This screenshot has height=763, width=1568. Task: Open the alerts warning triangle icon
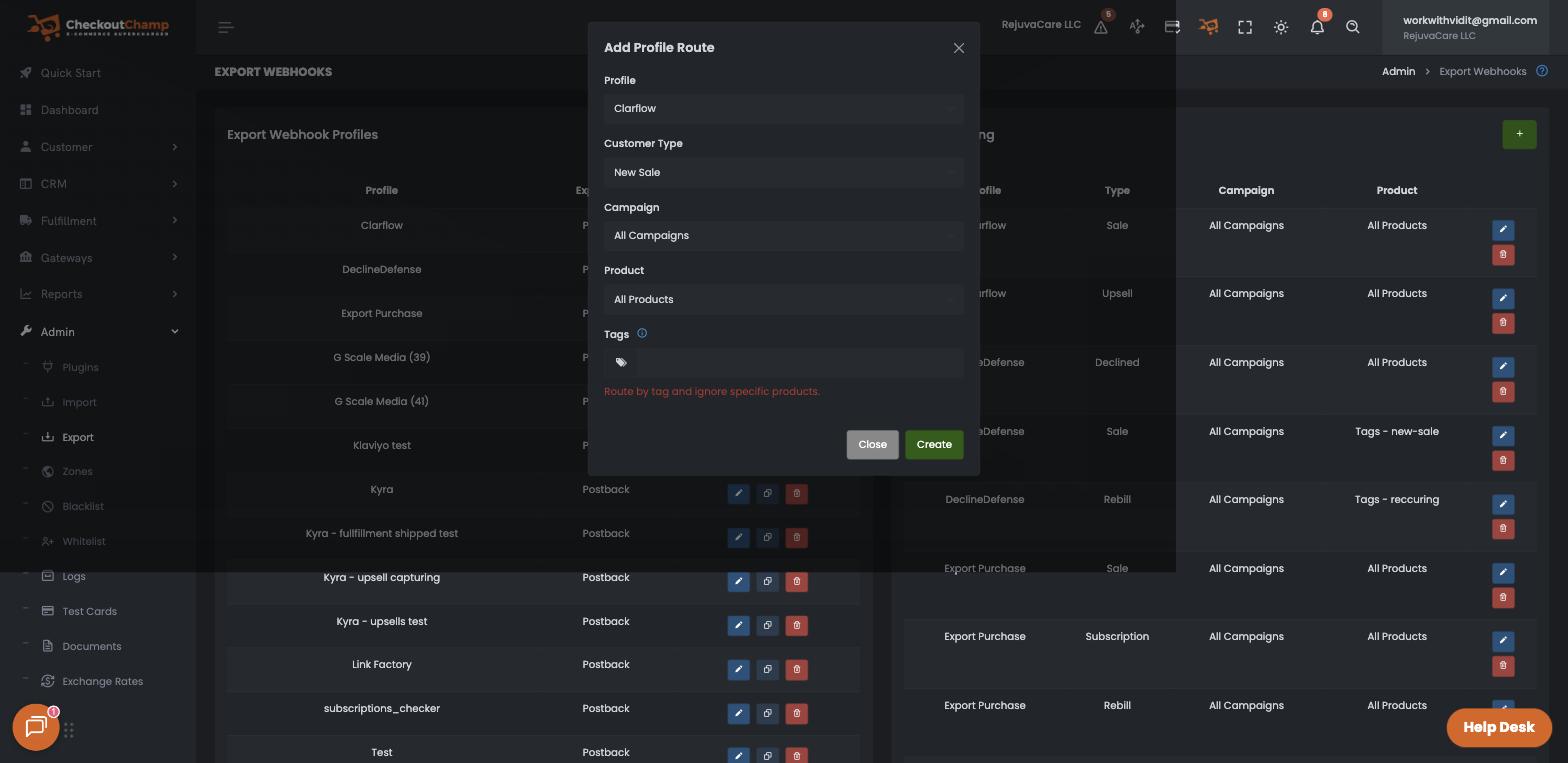(x=1101, y=27)
